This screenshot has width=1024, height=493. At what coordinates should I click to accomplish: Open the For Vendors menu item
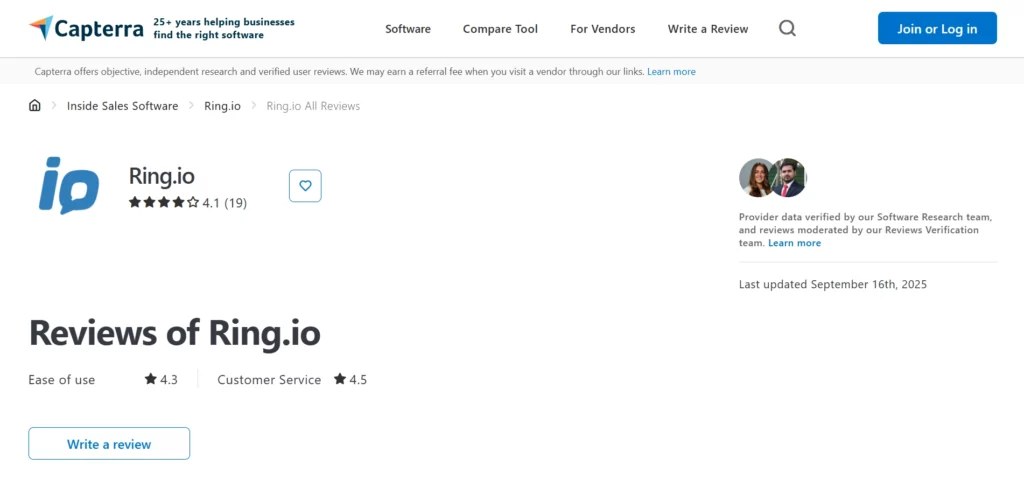602,29
